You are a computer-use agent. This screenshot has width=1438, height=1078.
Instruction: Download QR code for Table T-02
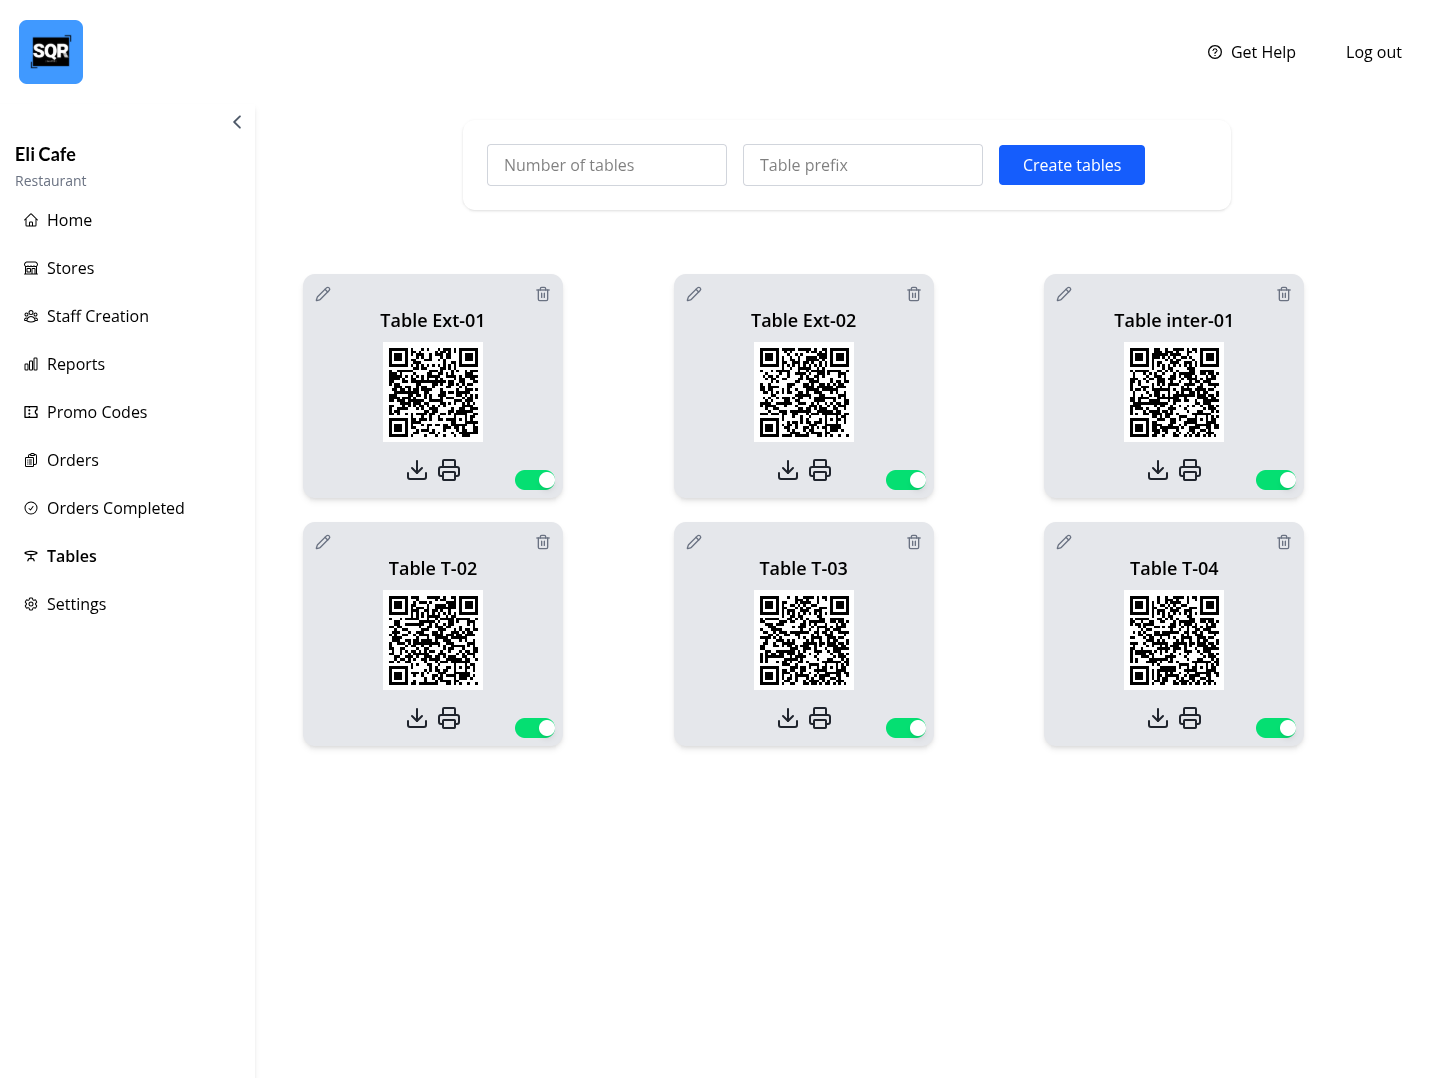point(417,718)
